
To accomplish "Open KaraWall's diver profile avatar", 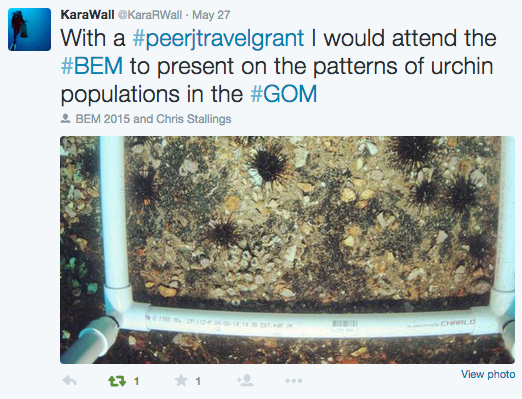I will (30, 29).
